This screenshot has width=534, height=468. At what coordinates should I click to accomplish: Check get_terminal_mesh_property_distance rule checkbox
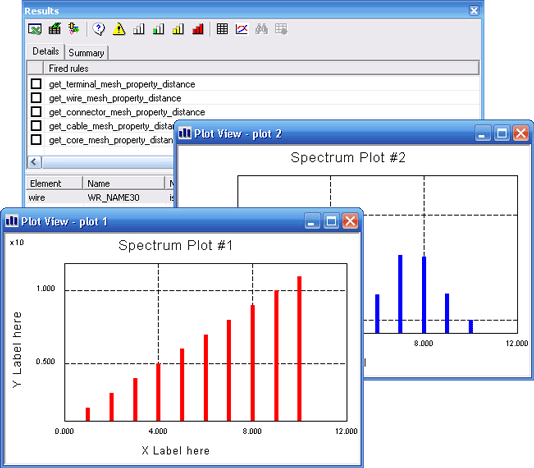[36, 84]
